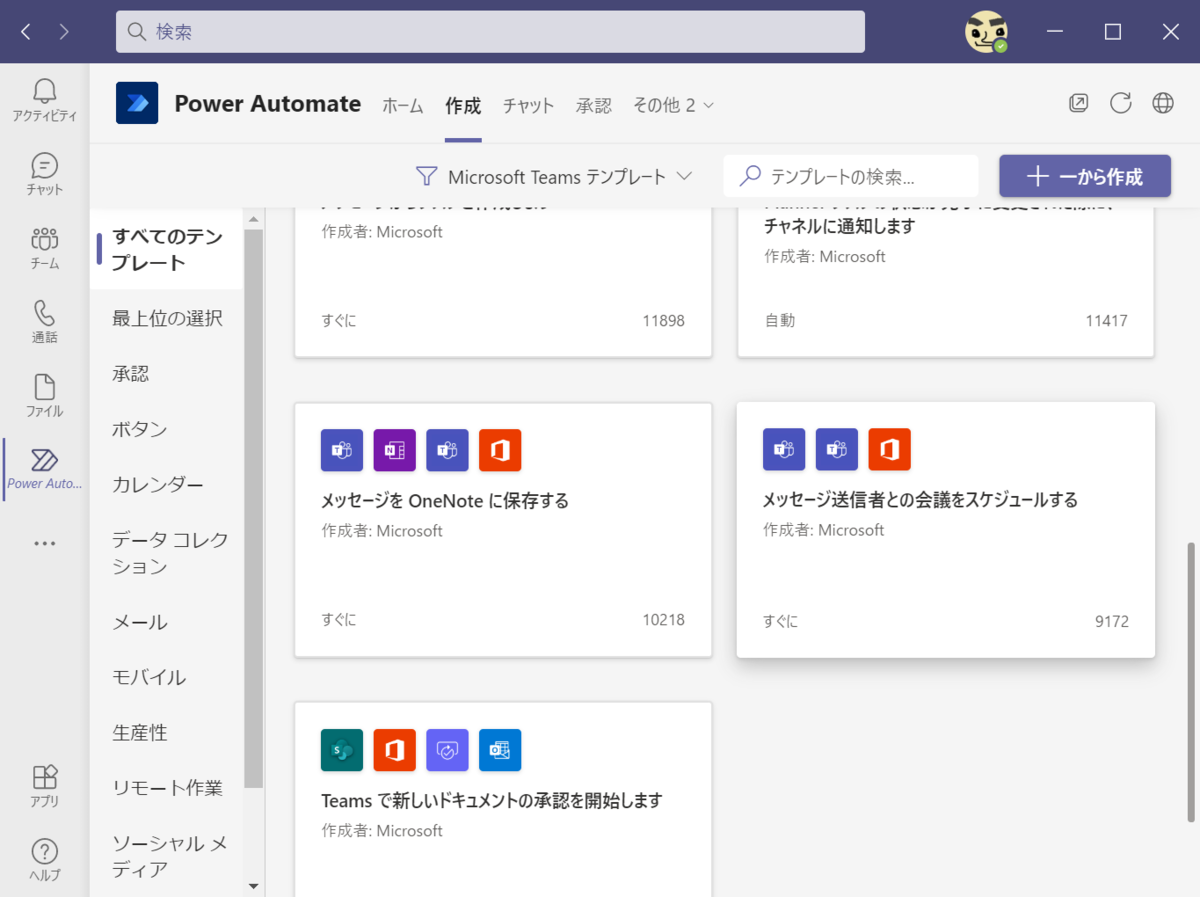Viewport: 1200px width, 897px height.
Task: Click the SharePoint icon on the document approval card
Action: tap(342, 750)
